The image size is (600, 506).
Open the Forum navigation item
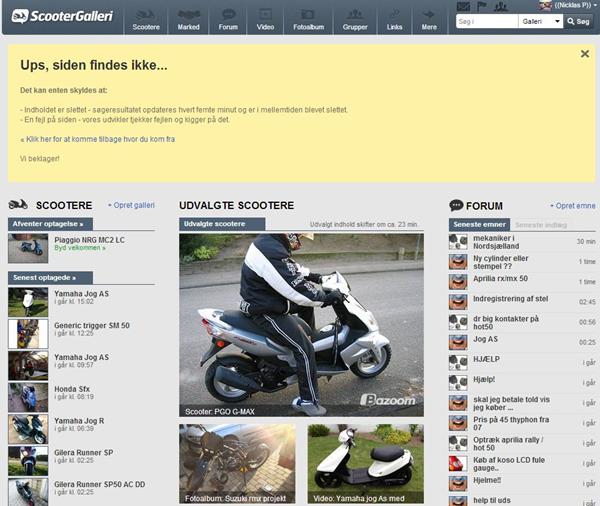228,20
